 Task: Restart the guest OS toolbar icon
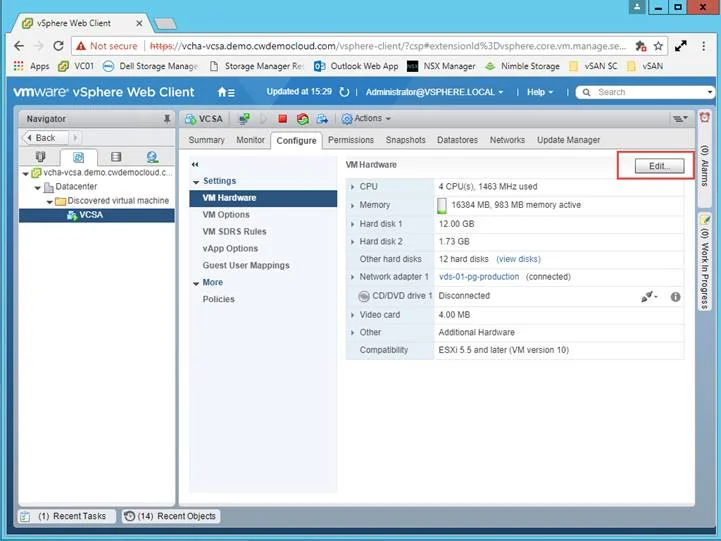pyautogui.click(x=303, y=119)
